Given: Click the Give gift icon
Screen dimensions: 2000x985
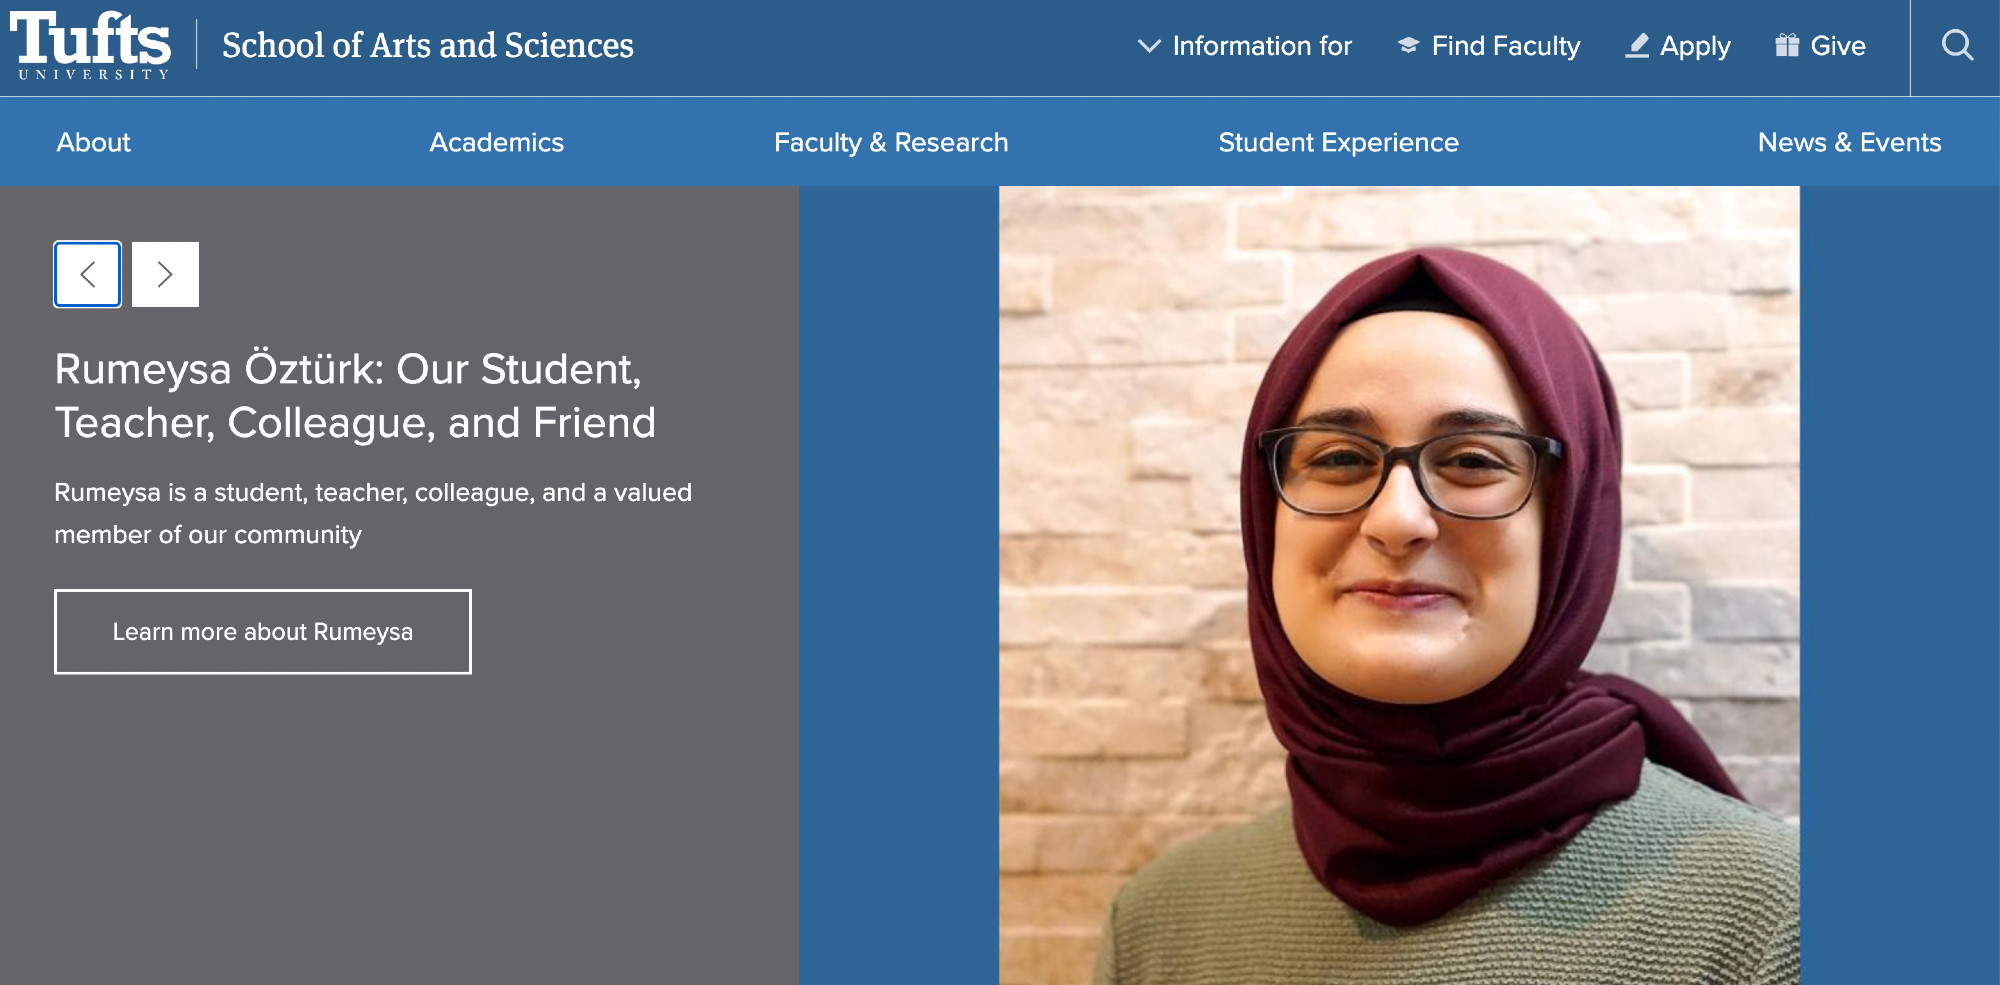Looking at the screenshot, I should point(1787,45).
